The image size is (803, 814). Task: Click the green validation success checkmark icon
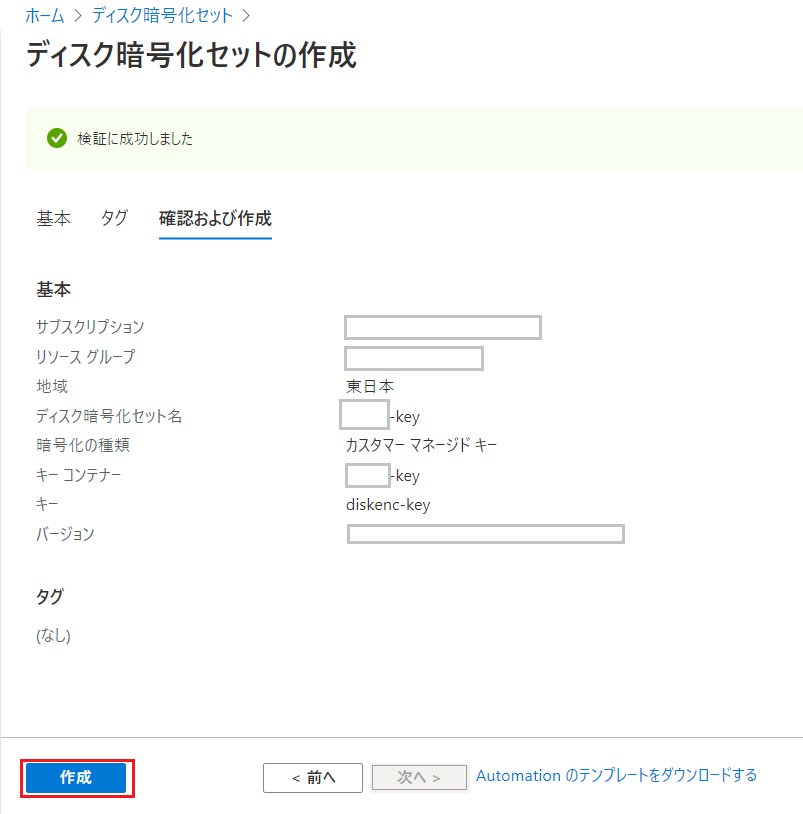57,138
